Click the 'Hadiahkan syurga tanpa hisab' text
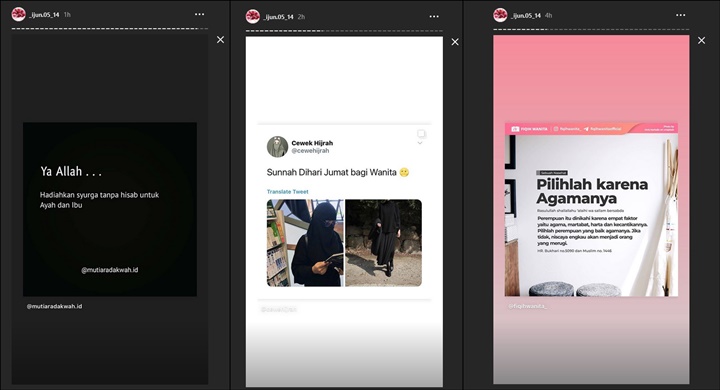Screen dimensions: 720x390 click(99, 200)
